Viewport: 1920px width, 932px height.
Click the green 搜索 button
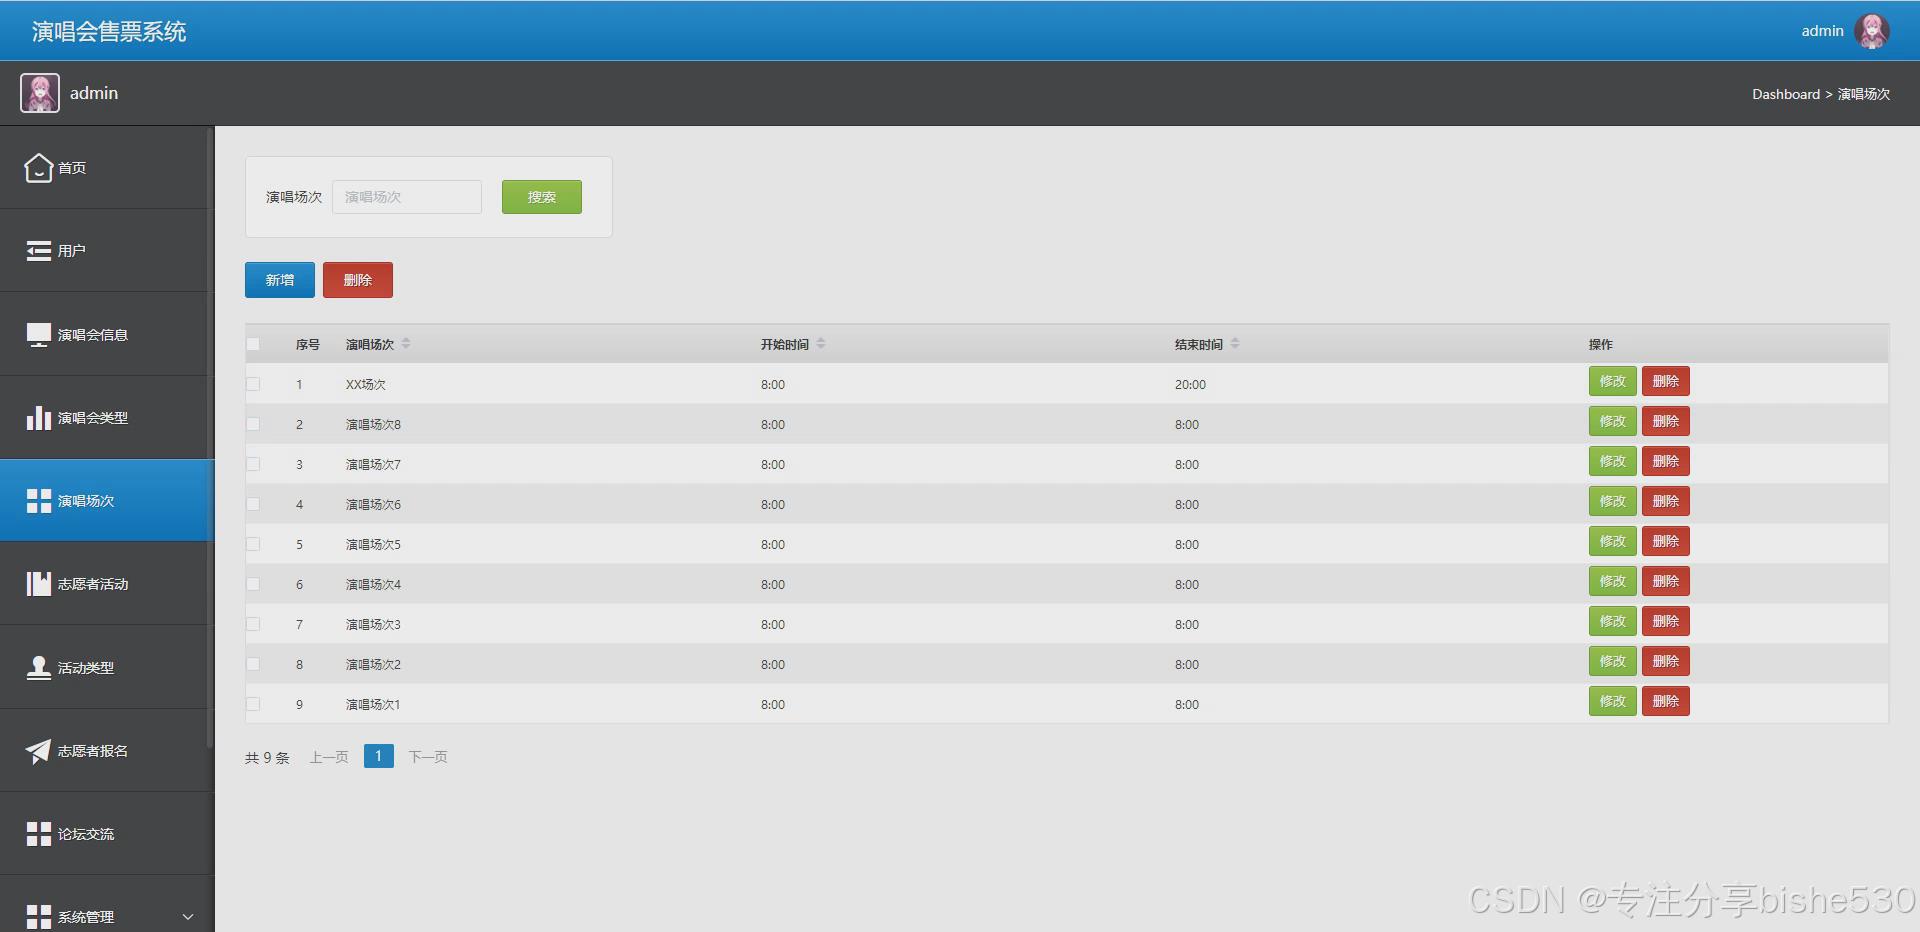tap(542, 197)
